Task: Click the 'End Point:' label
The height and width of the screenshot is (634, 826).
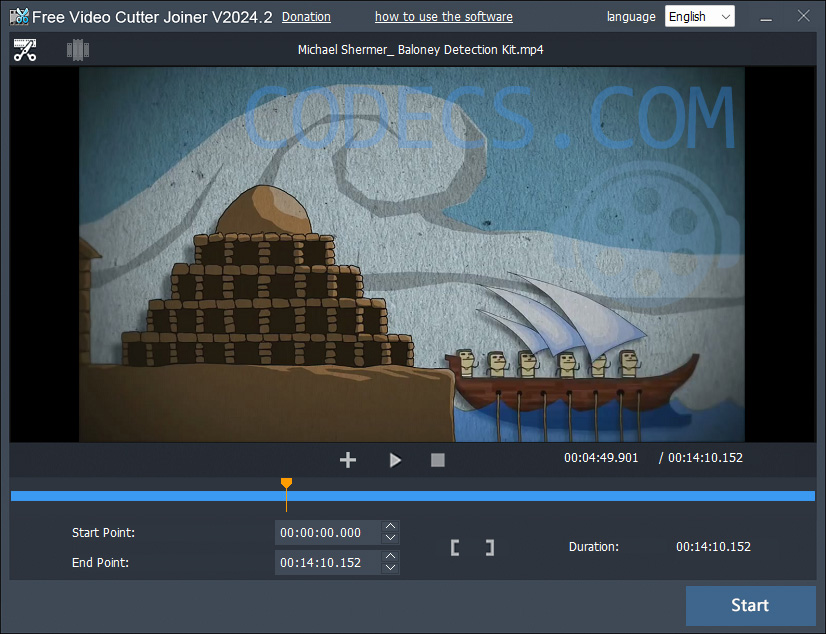Action: [100, 563]
